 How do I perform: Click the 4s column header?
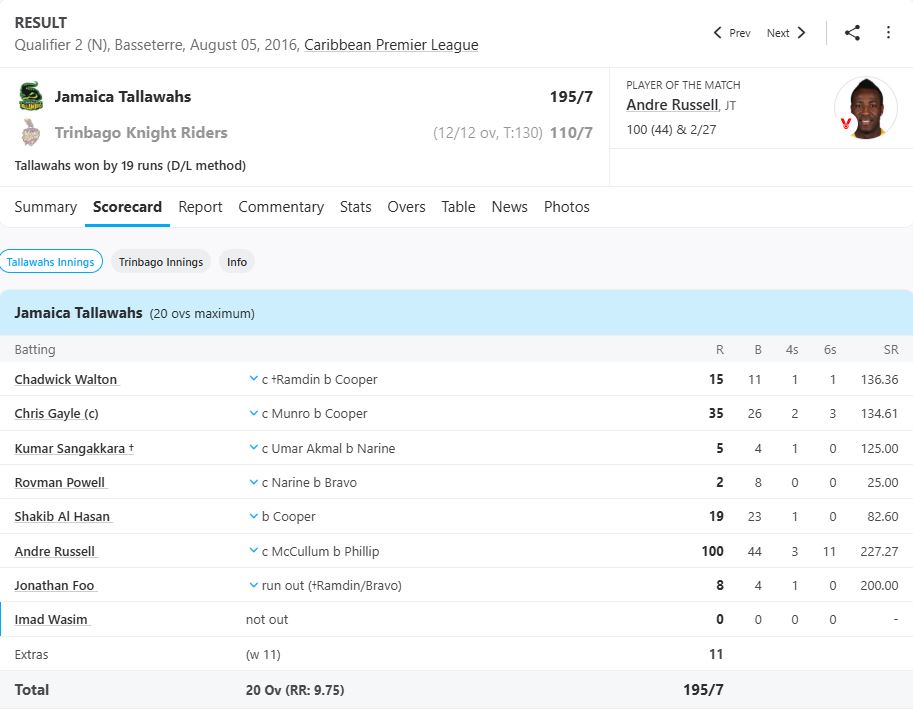792,349
